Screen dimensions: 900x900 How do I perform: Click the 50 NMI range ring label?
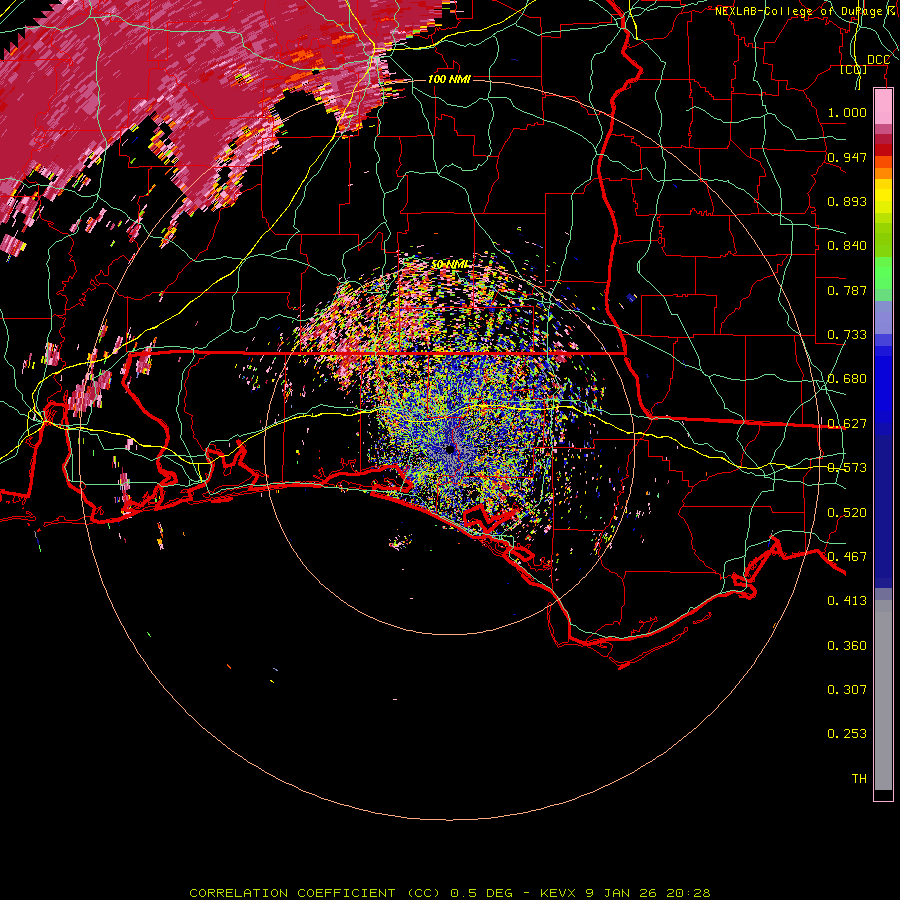(449, 264)
